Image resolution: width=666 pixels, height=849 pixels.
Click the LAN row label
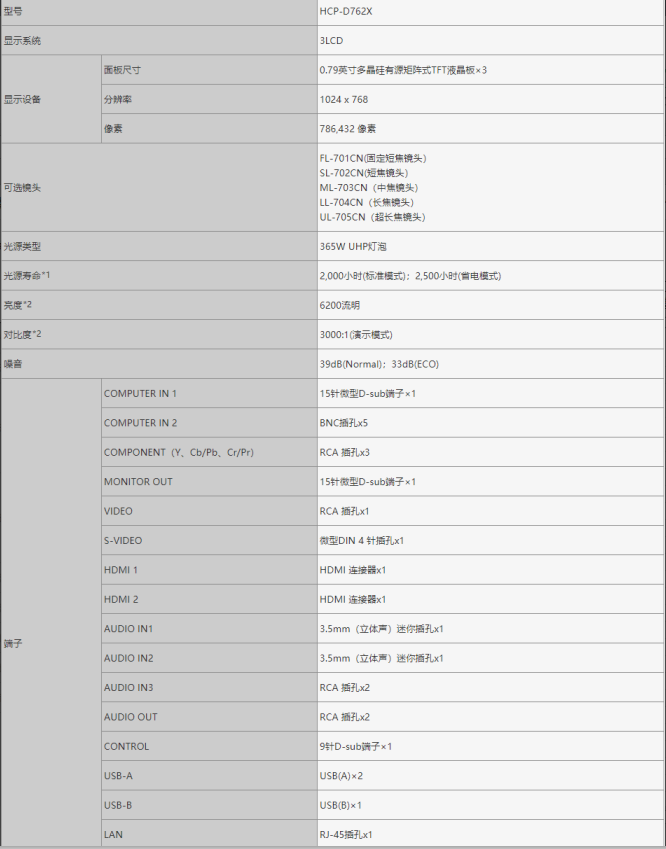tap(113, 834)
